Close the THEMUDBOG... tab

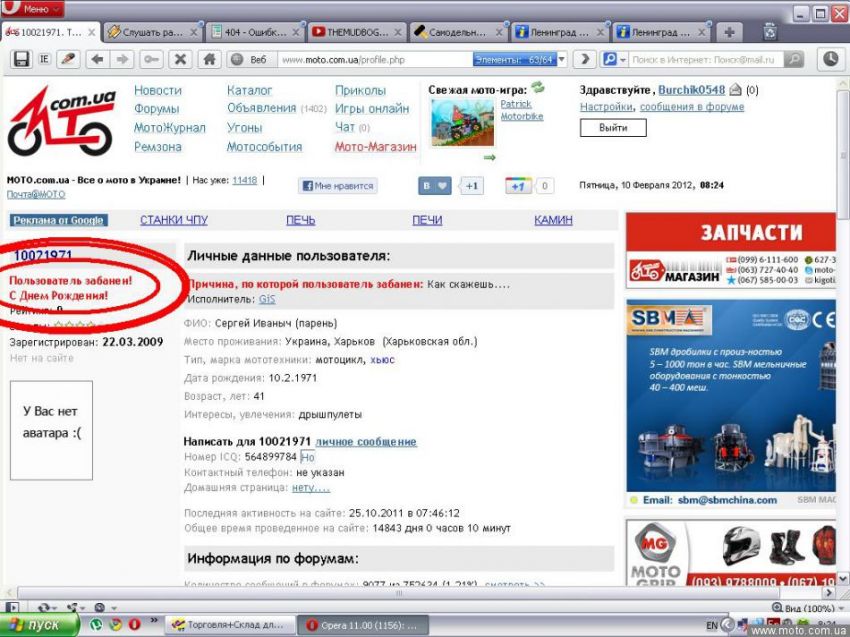pos(397,33)
